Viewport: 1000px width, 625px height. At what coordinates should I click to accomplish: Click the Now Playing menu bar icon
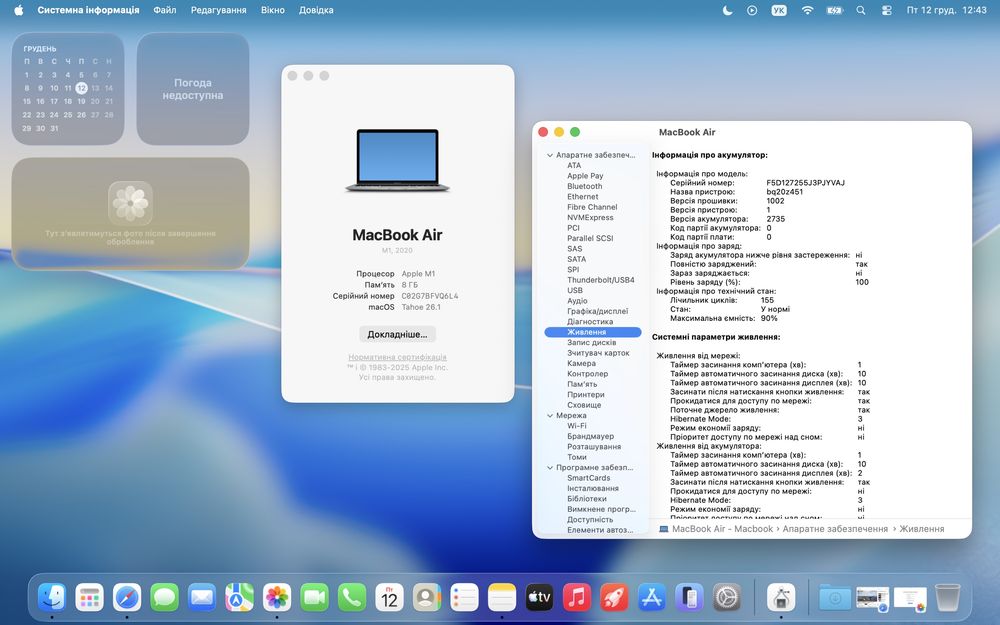coord(753,10)
